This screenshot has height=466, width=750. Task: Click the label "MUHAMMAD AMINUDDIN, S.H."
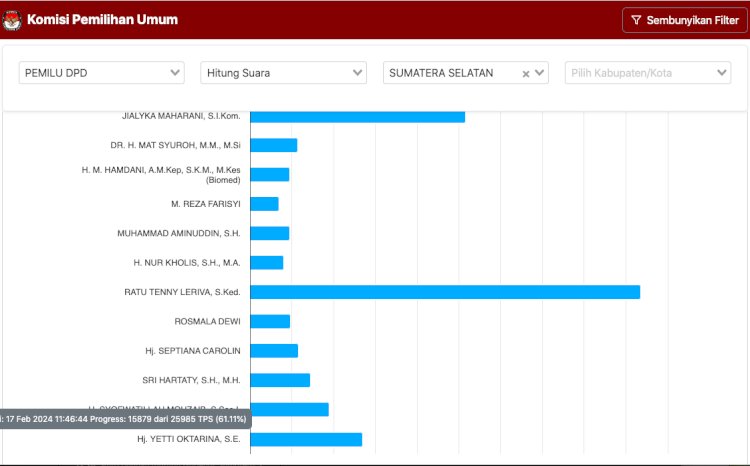point(179,233)
